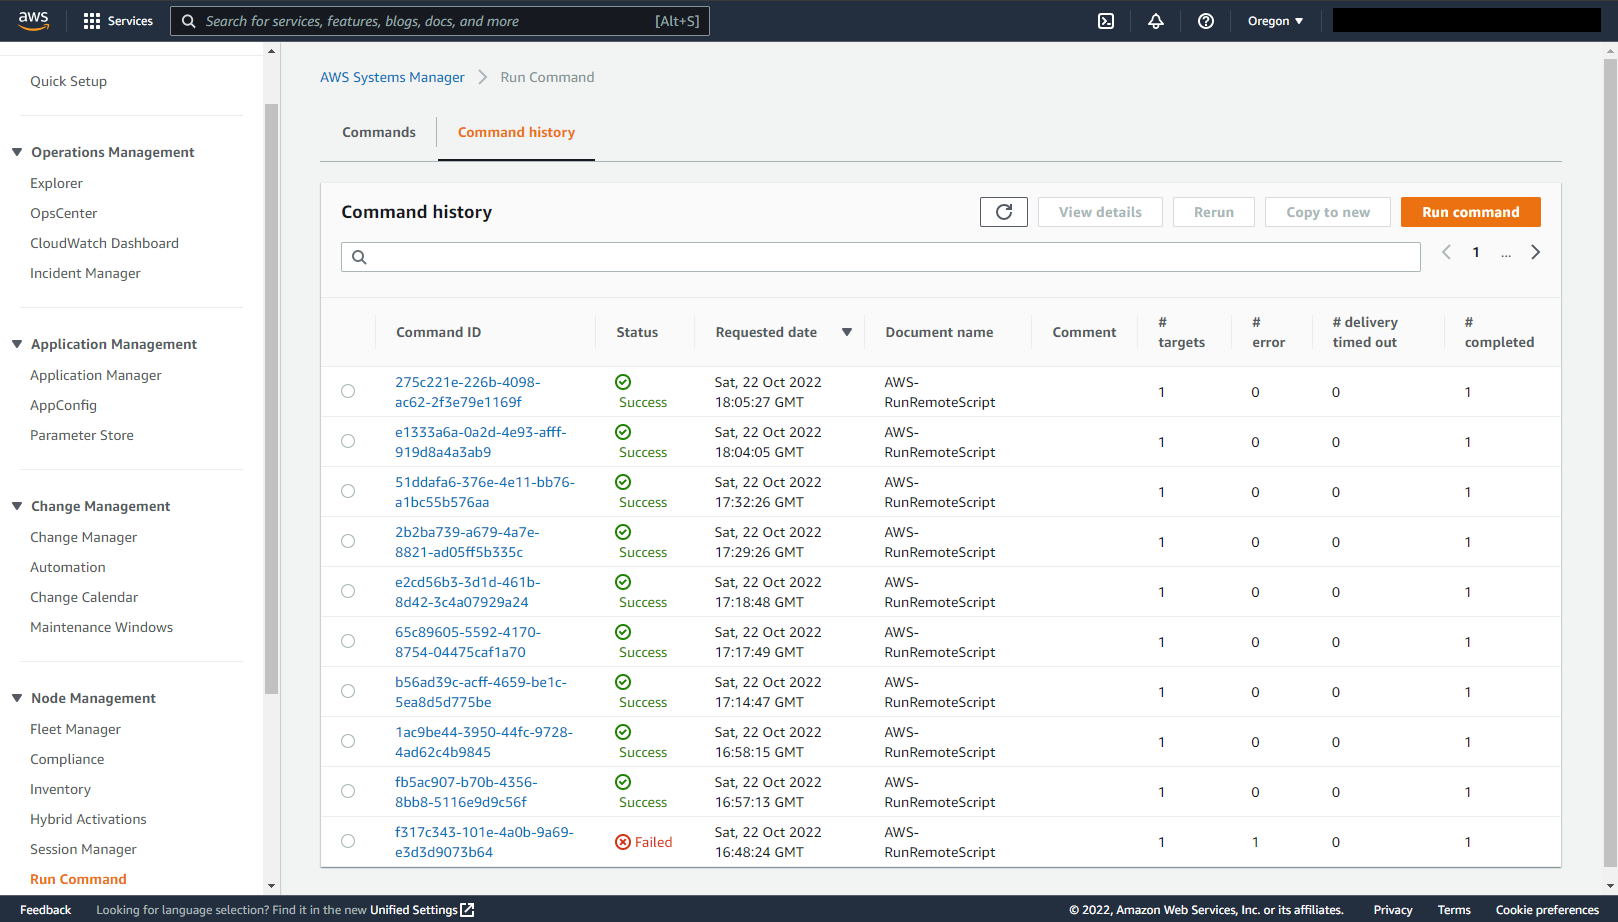Click the AWS logo home icon

[x=33, y=21]
